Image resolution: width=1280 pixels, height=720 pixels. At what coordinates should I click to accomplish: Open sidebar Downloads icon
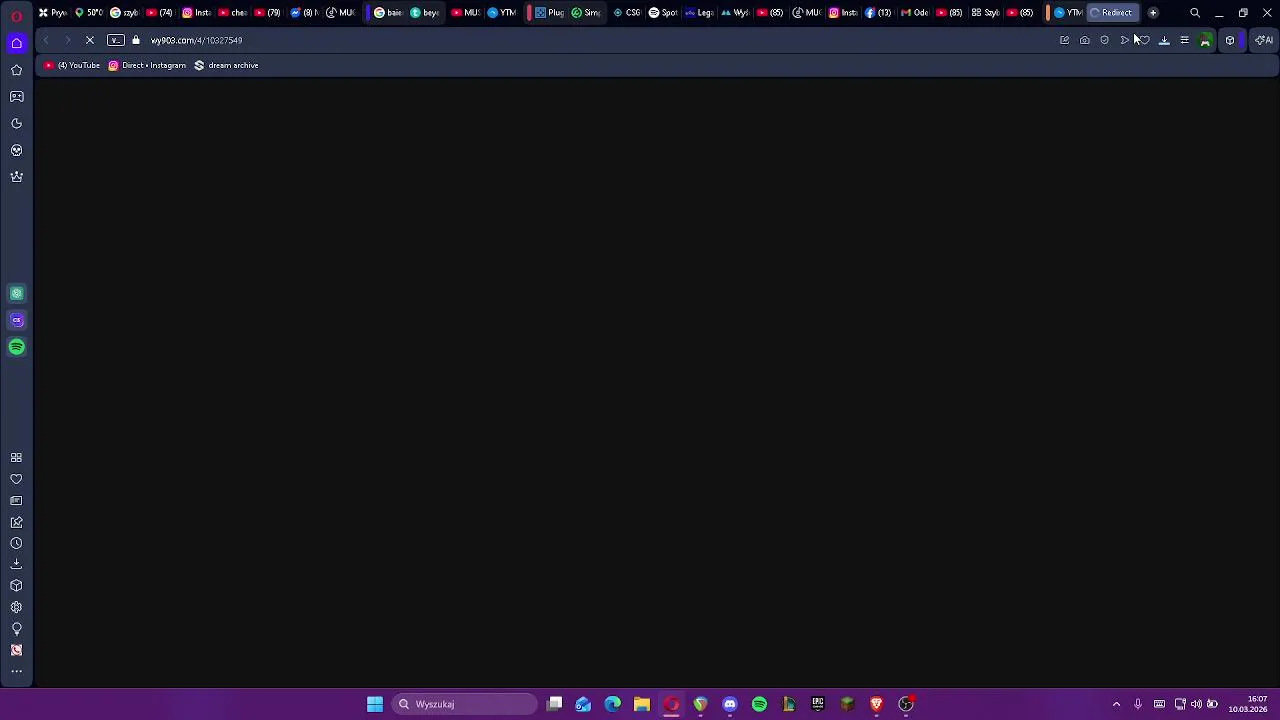point(16,564)
